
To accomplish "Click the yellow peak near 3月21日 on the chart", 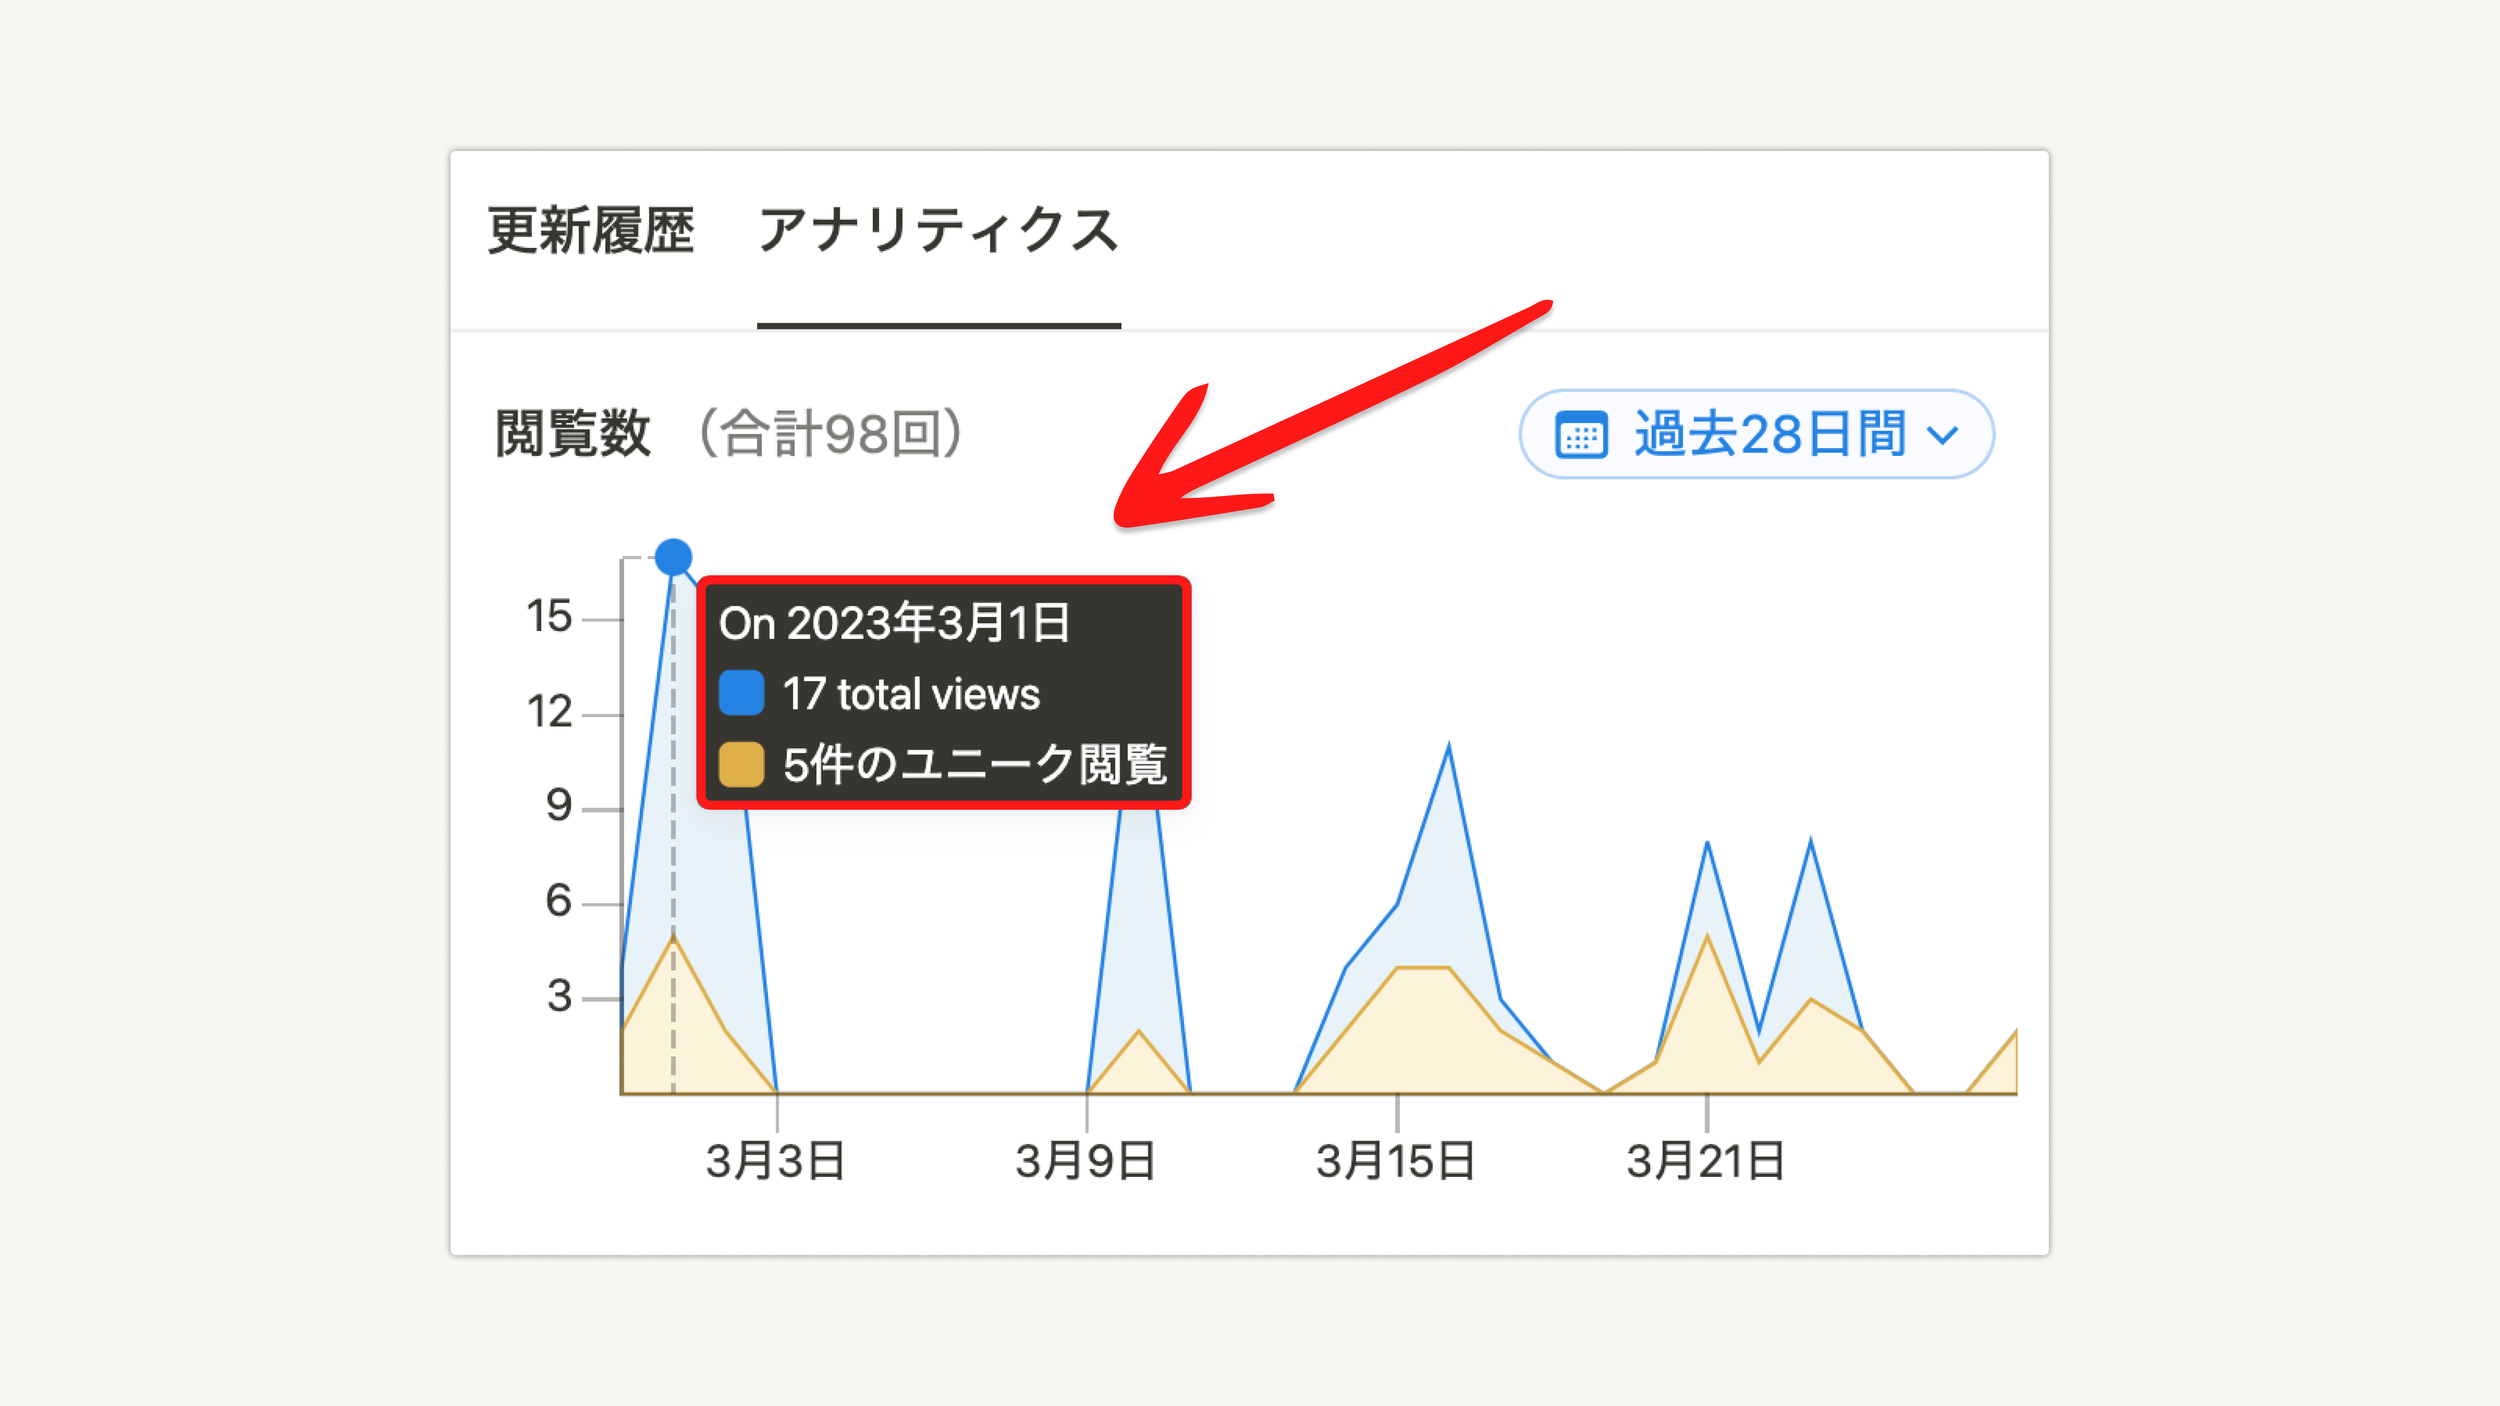I will click(x=1706, y=937).
